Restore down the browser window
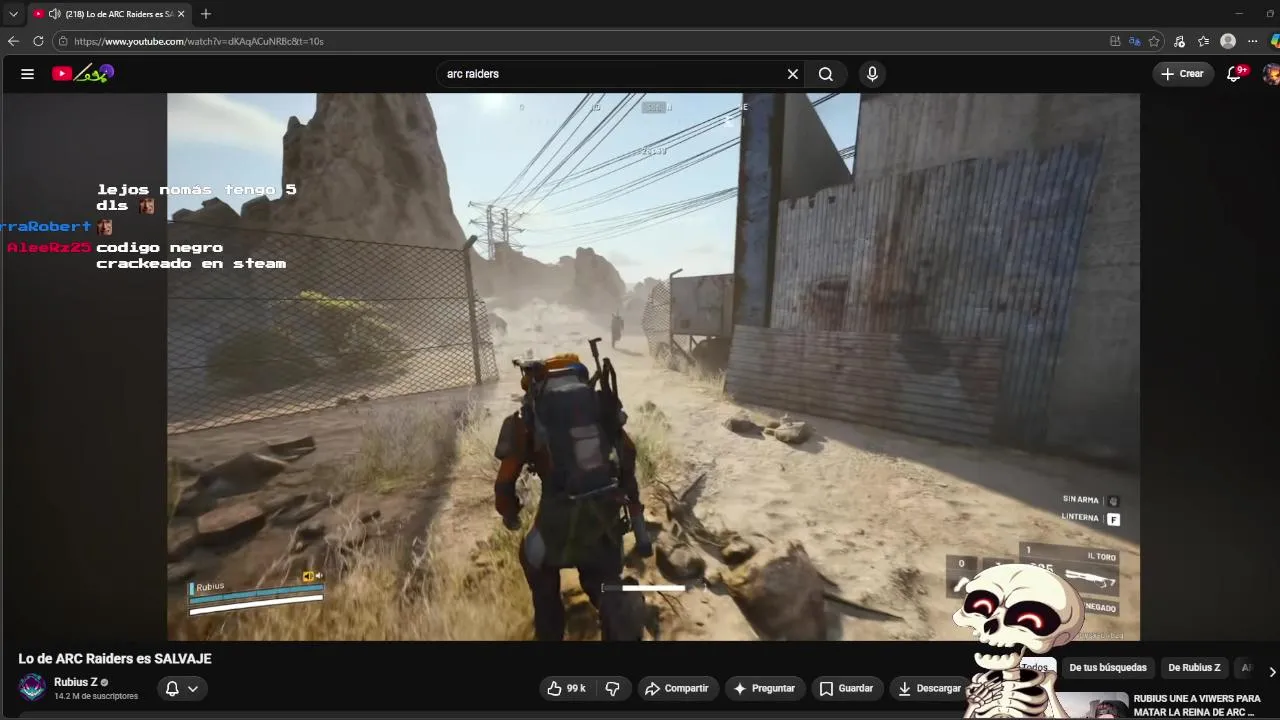Image resolution: width=1280 pixels, height=720 pixels. [1272, 14]
